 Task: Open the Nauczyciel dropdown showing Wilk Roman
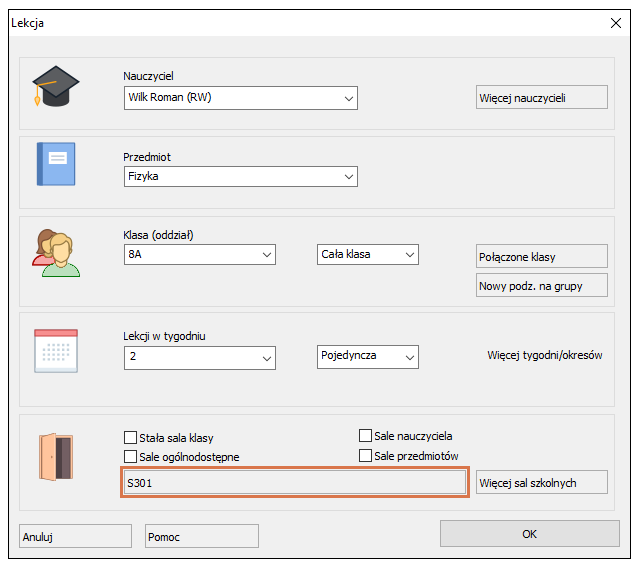pos(240,98)
